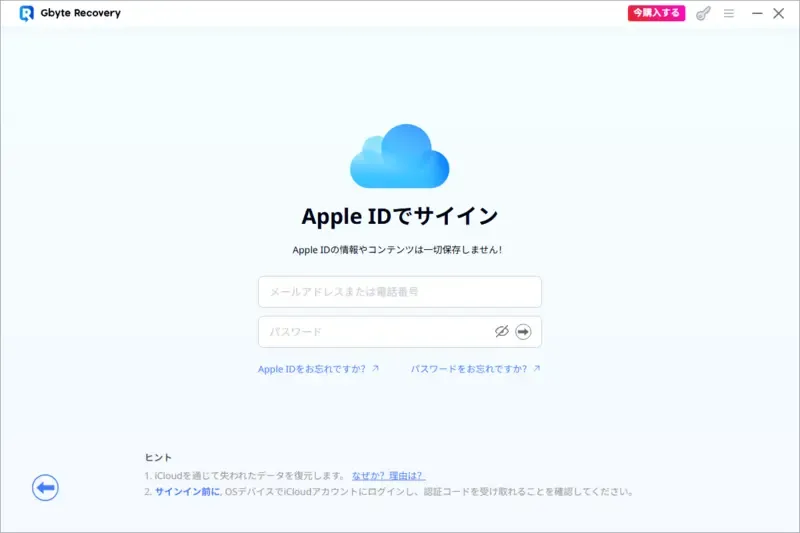Open the パスワードをお忘れですか link
Screen dimensions: 800x533
click(x=476, y=369)
